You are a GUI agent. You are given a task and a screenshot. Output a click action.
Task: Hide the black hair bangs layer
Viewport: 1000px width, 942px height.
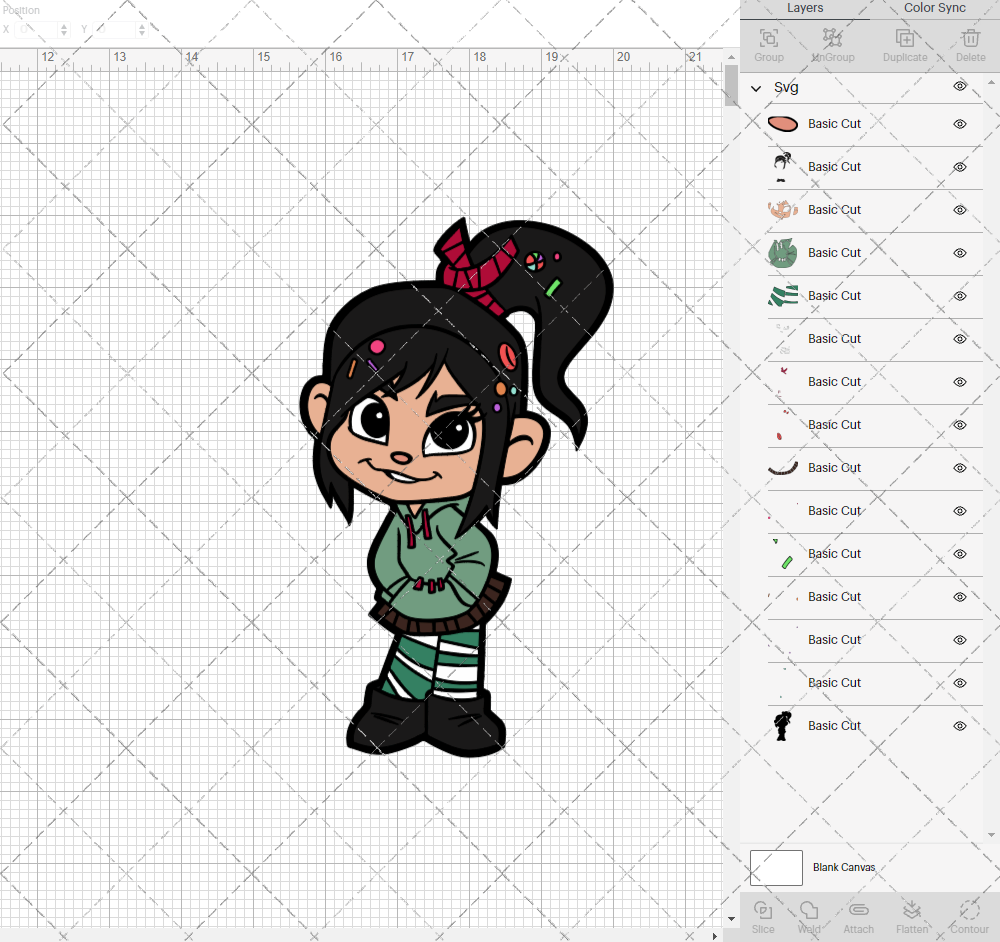960,167
